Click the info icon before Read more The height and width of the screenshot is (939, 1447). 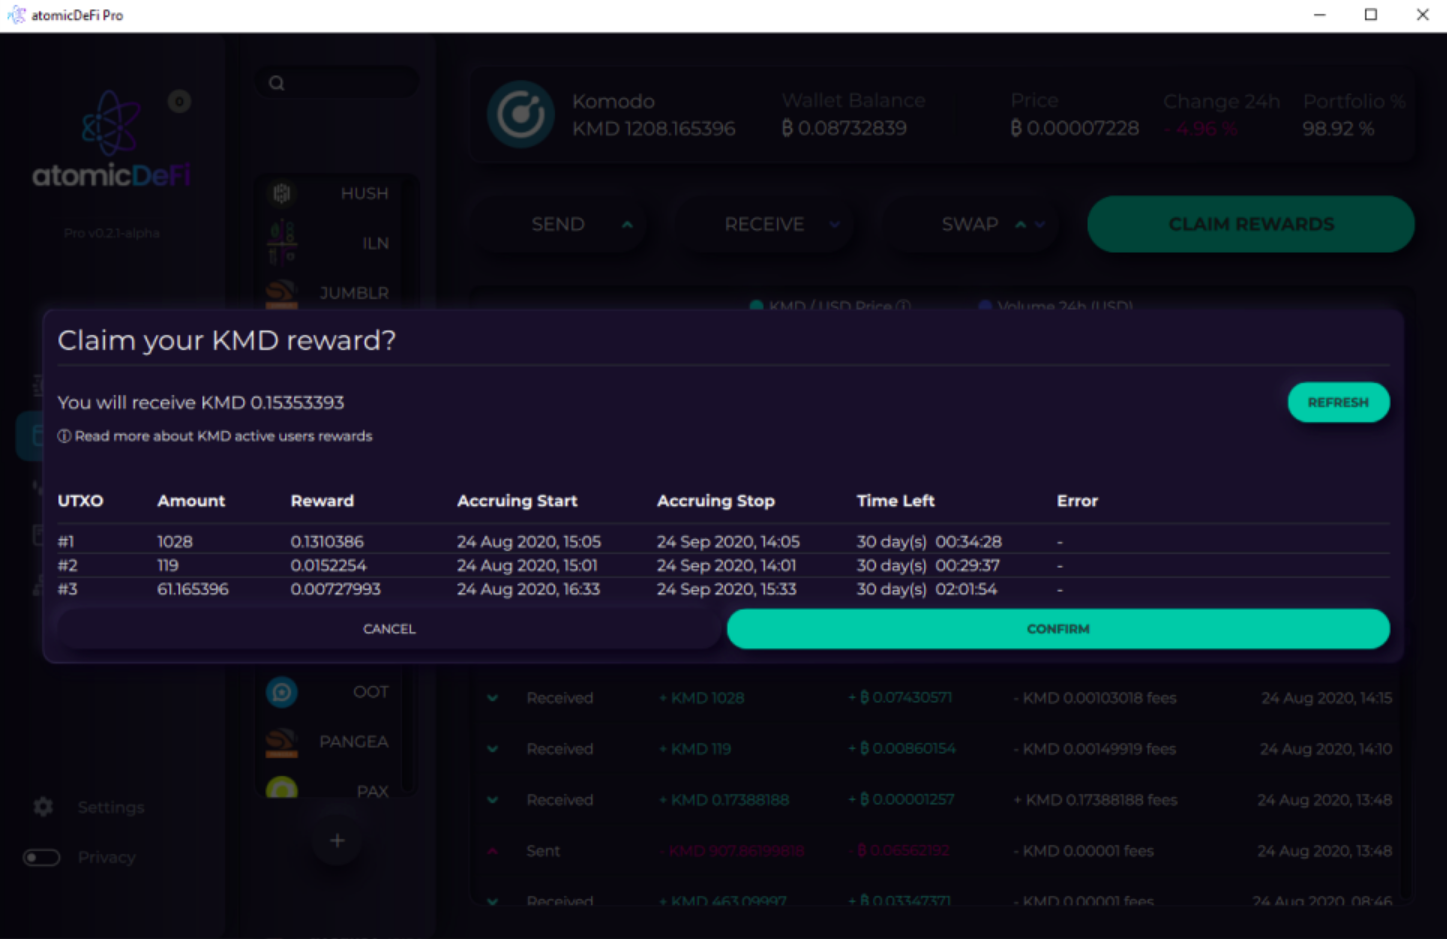(x=64, y=436)
